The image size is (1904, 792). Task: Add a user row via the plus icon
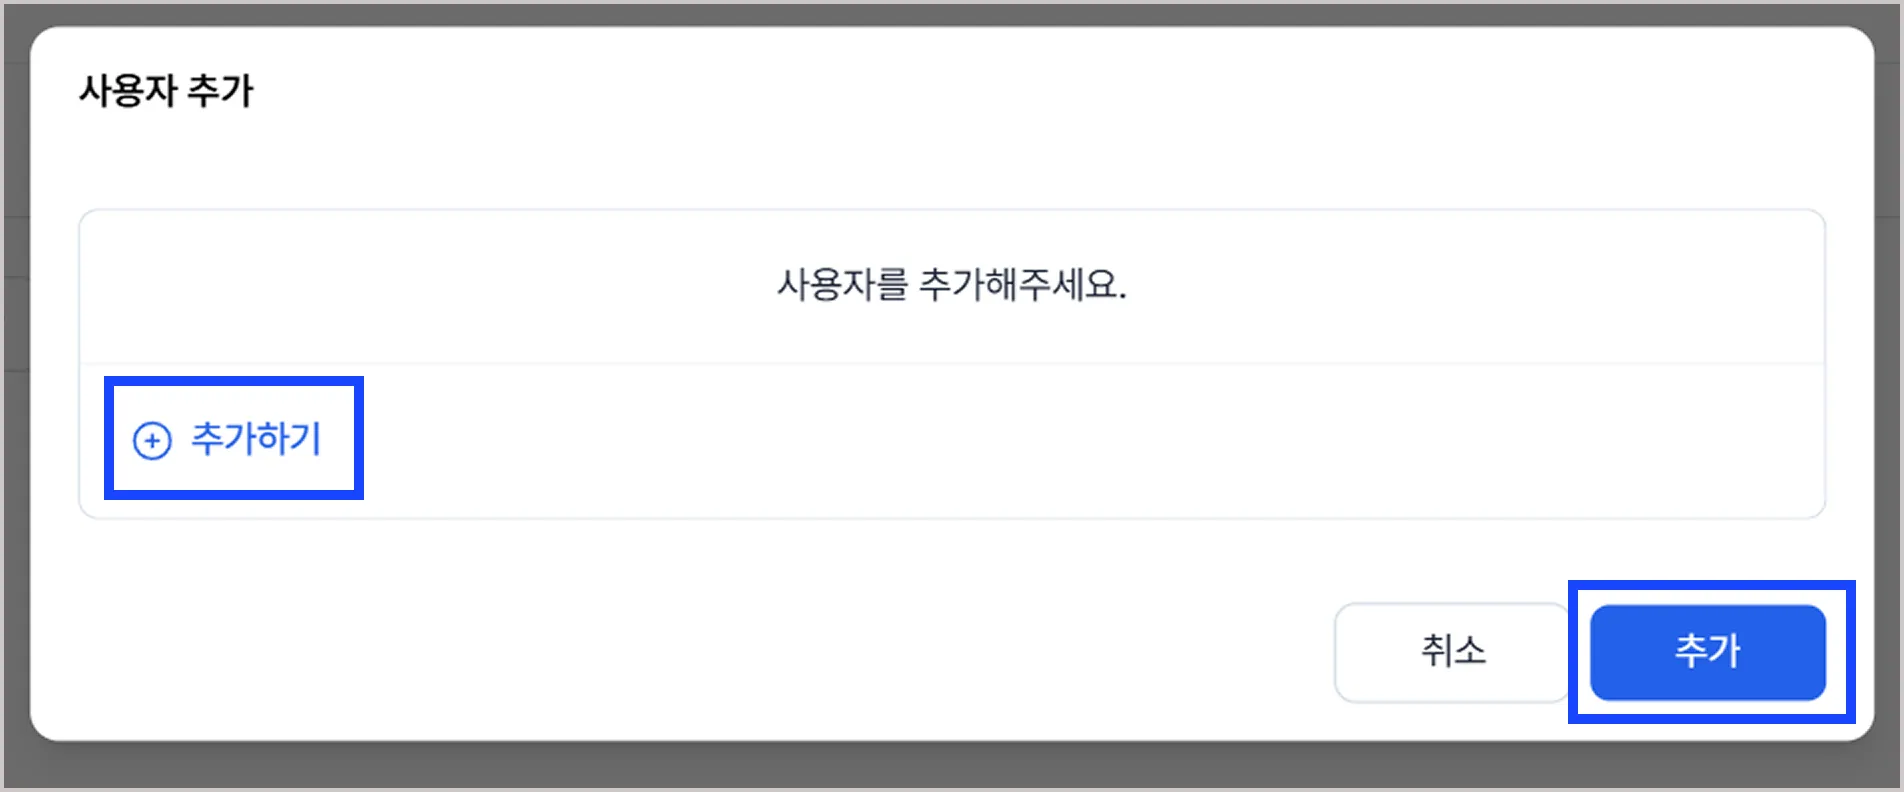pos(152,440)
